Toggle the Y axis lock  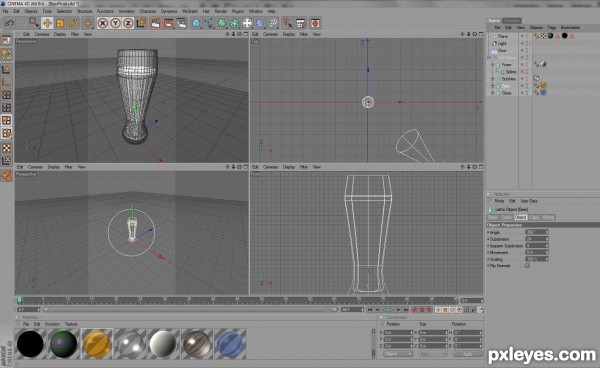point(115,23)
